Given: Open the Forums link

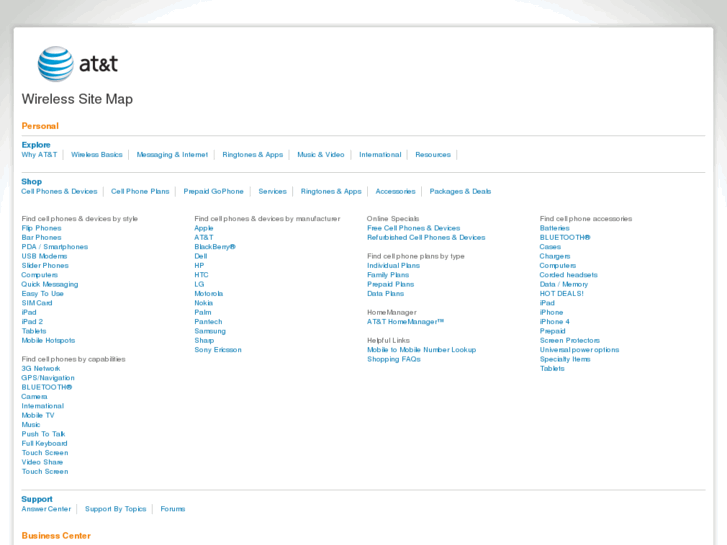Looking at the screenshot, I should (x=172, y=509).
